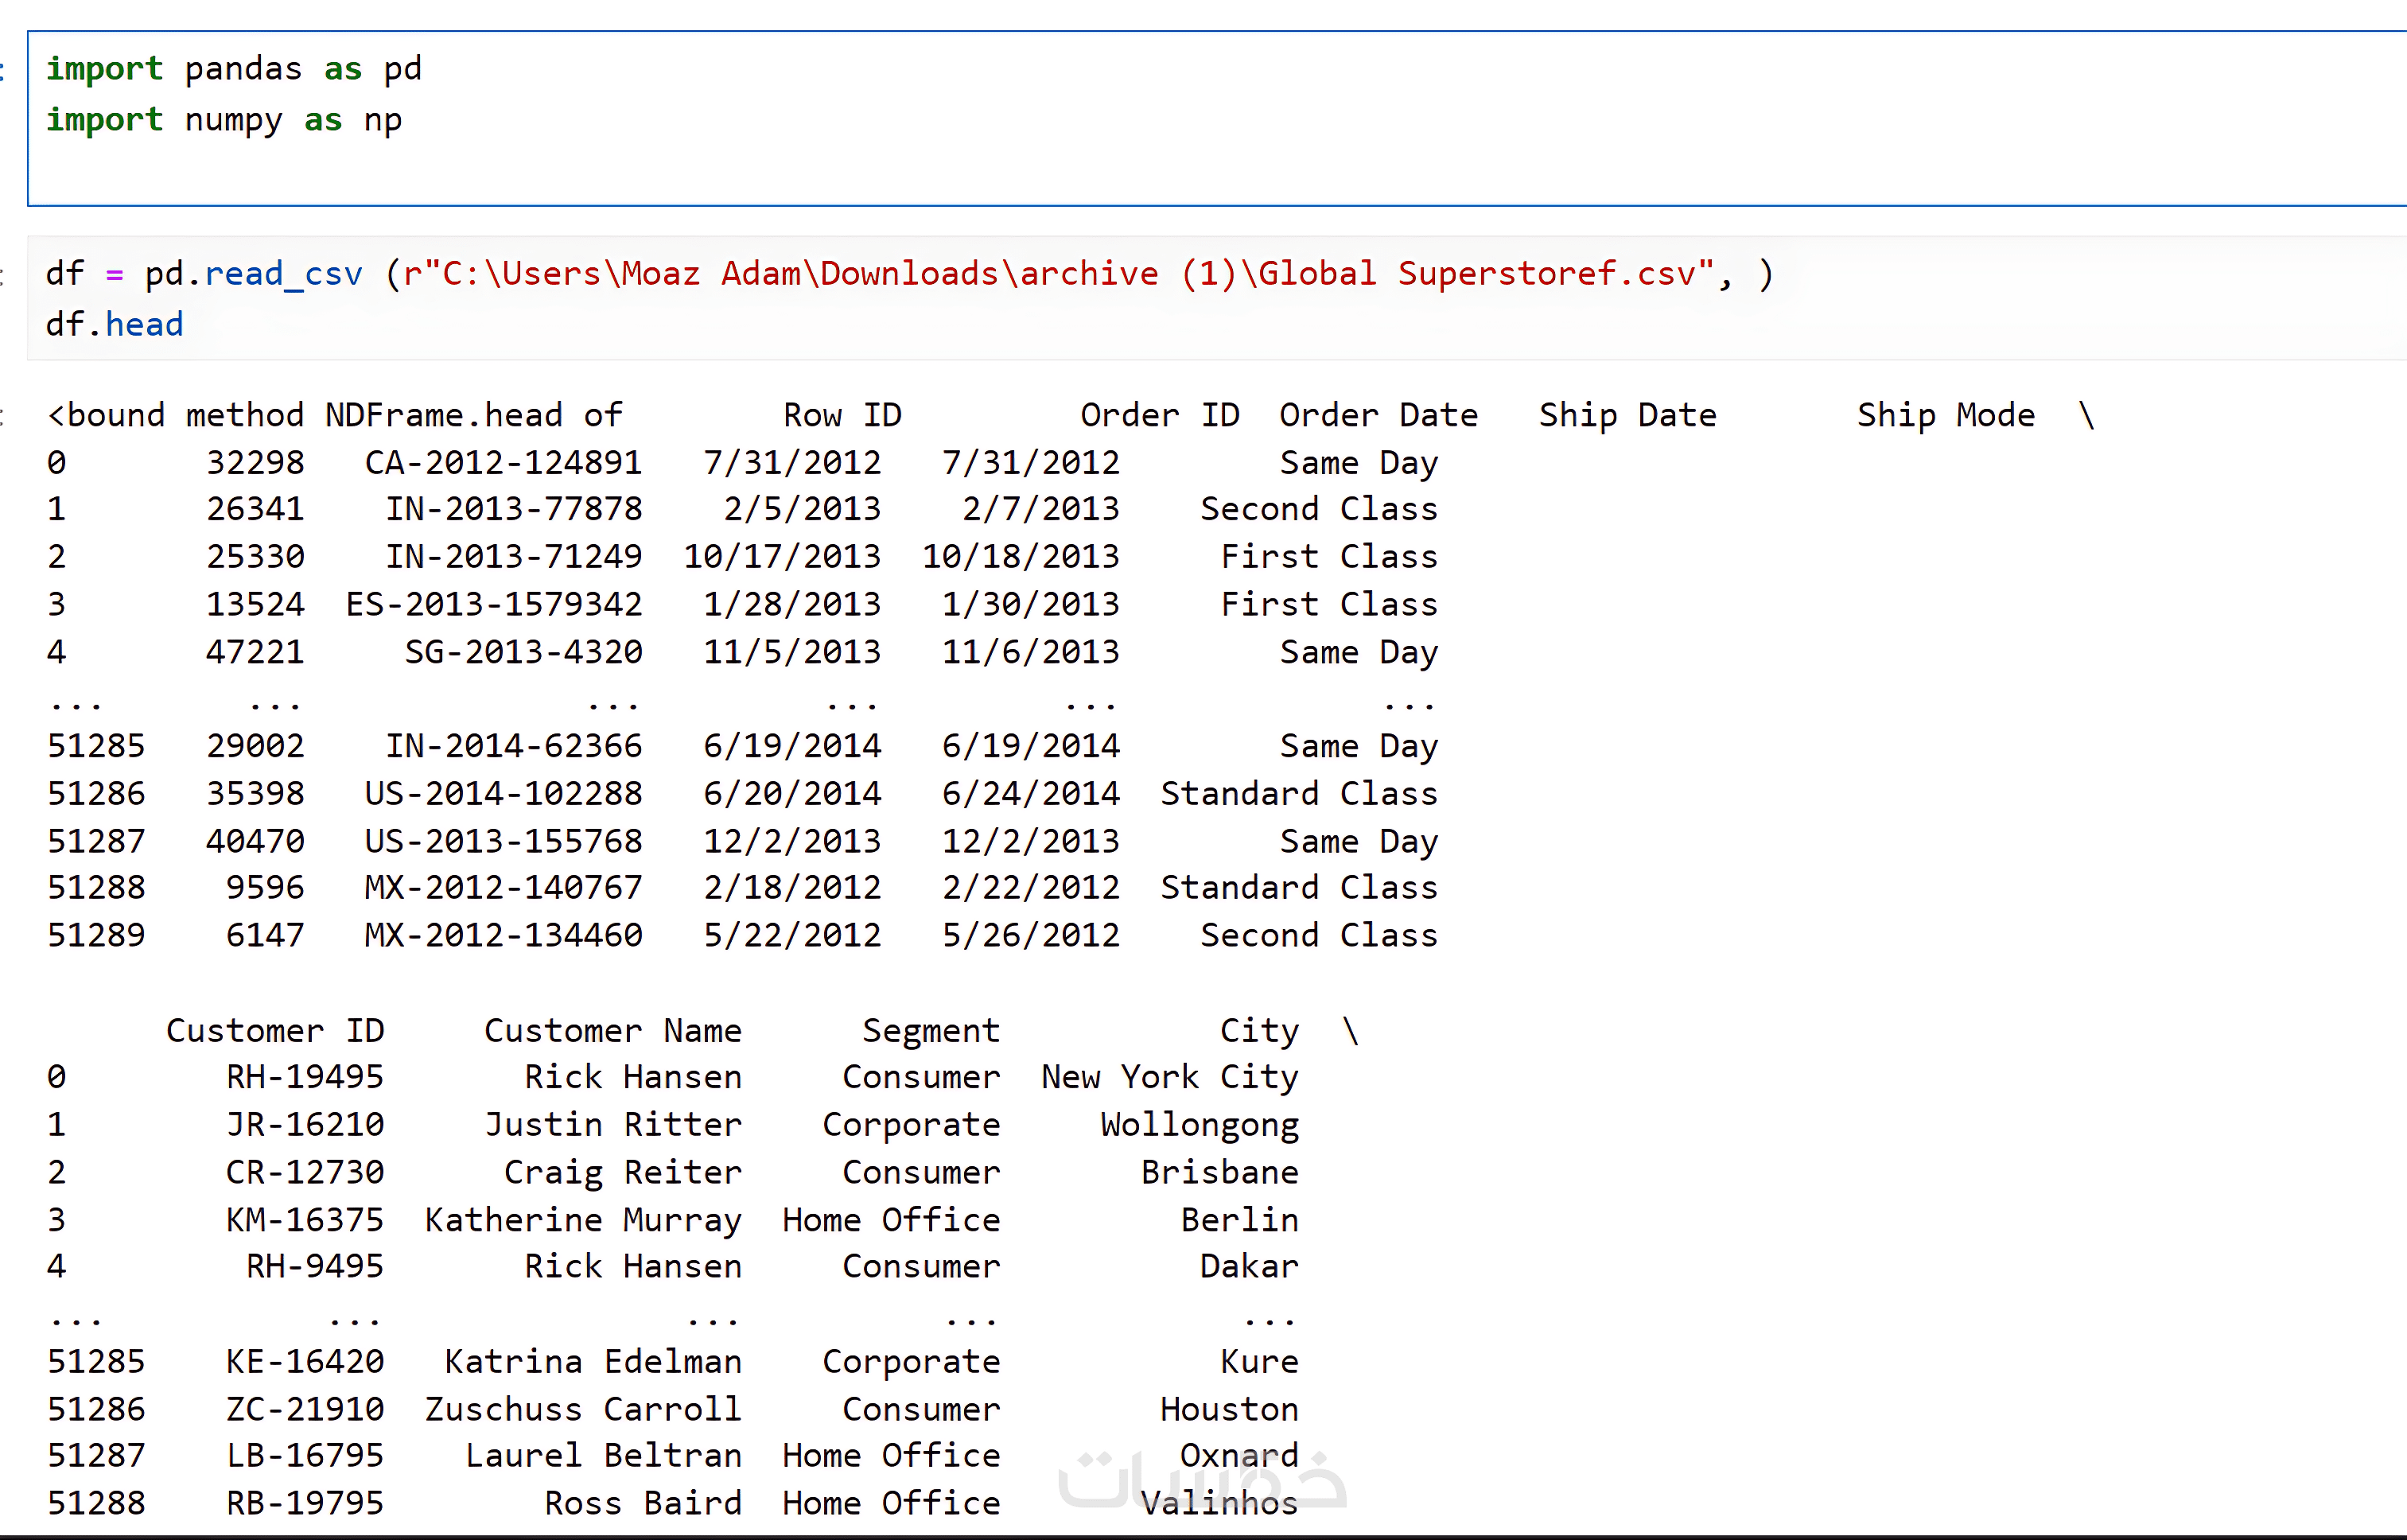Click 'New York City' in the City column
This screenshot has height=1540, width=2407.
[1169, 1077]
